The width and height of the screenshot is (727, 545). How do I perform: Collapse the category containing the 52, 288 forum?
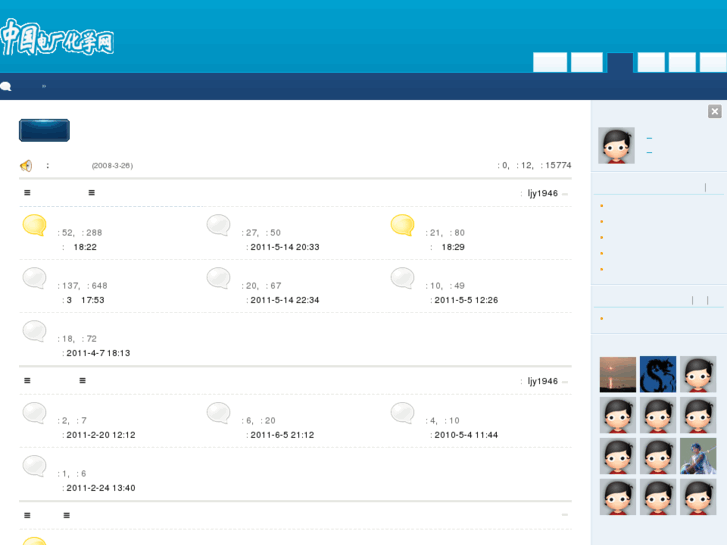click(x=565, y=194)
